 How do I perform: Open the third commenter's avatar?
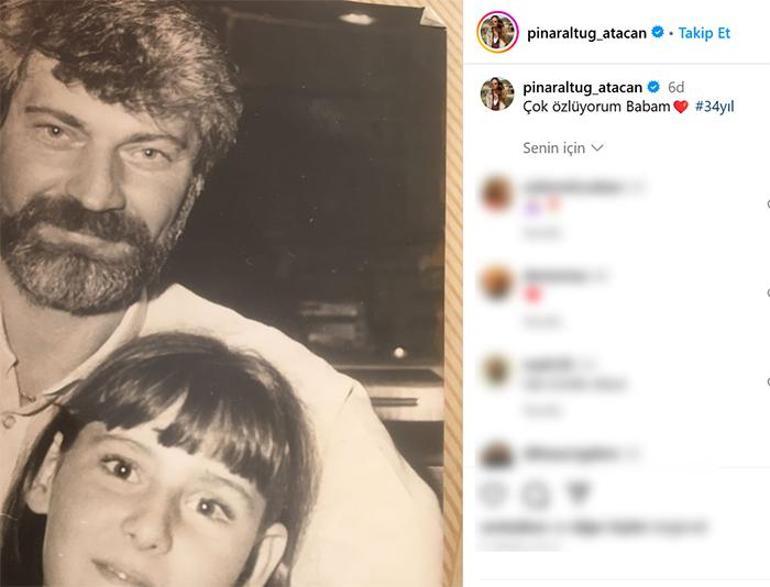click(x=497, y=370)
